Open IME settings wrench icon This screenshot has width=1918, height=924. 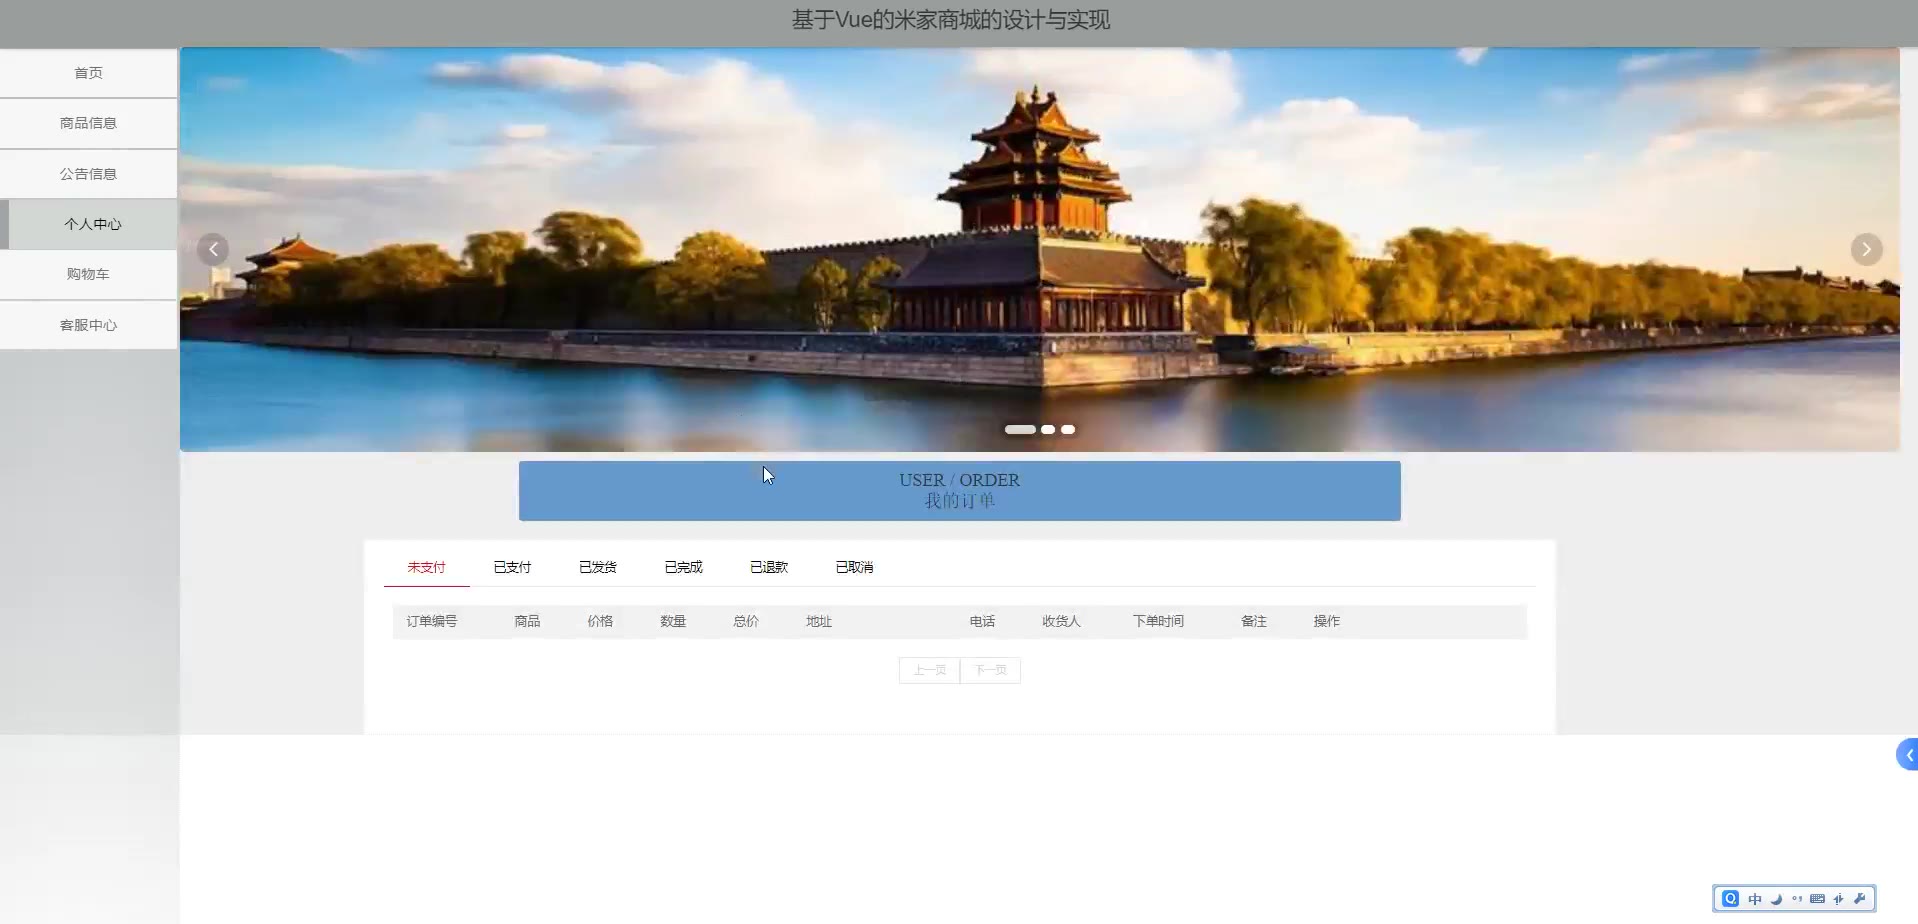point(1859,899)
